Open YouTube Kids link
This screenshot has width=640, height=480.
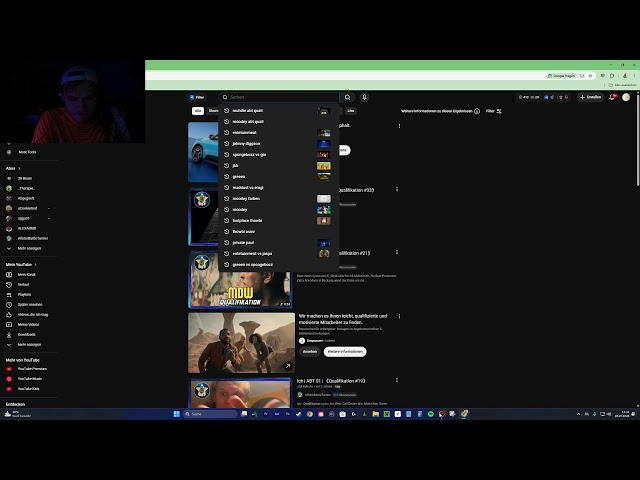click(27, 389)
